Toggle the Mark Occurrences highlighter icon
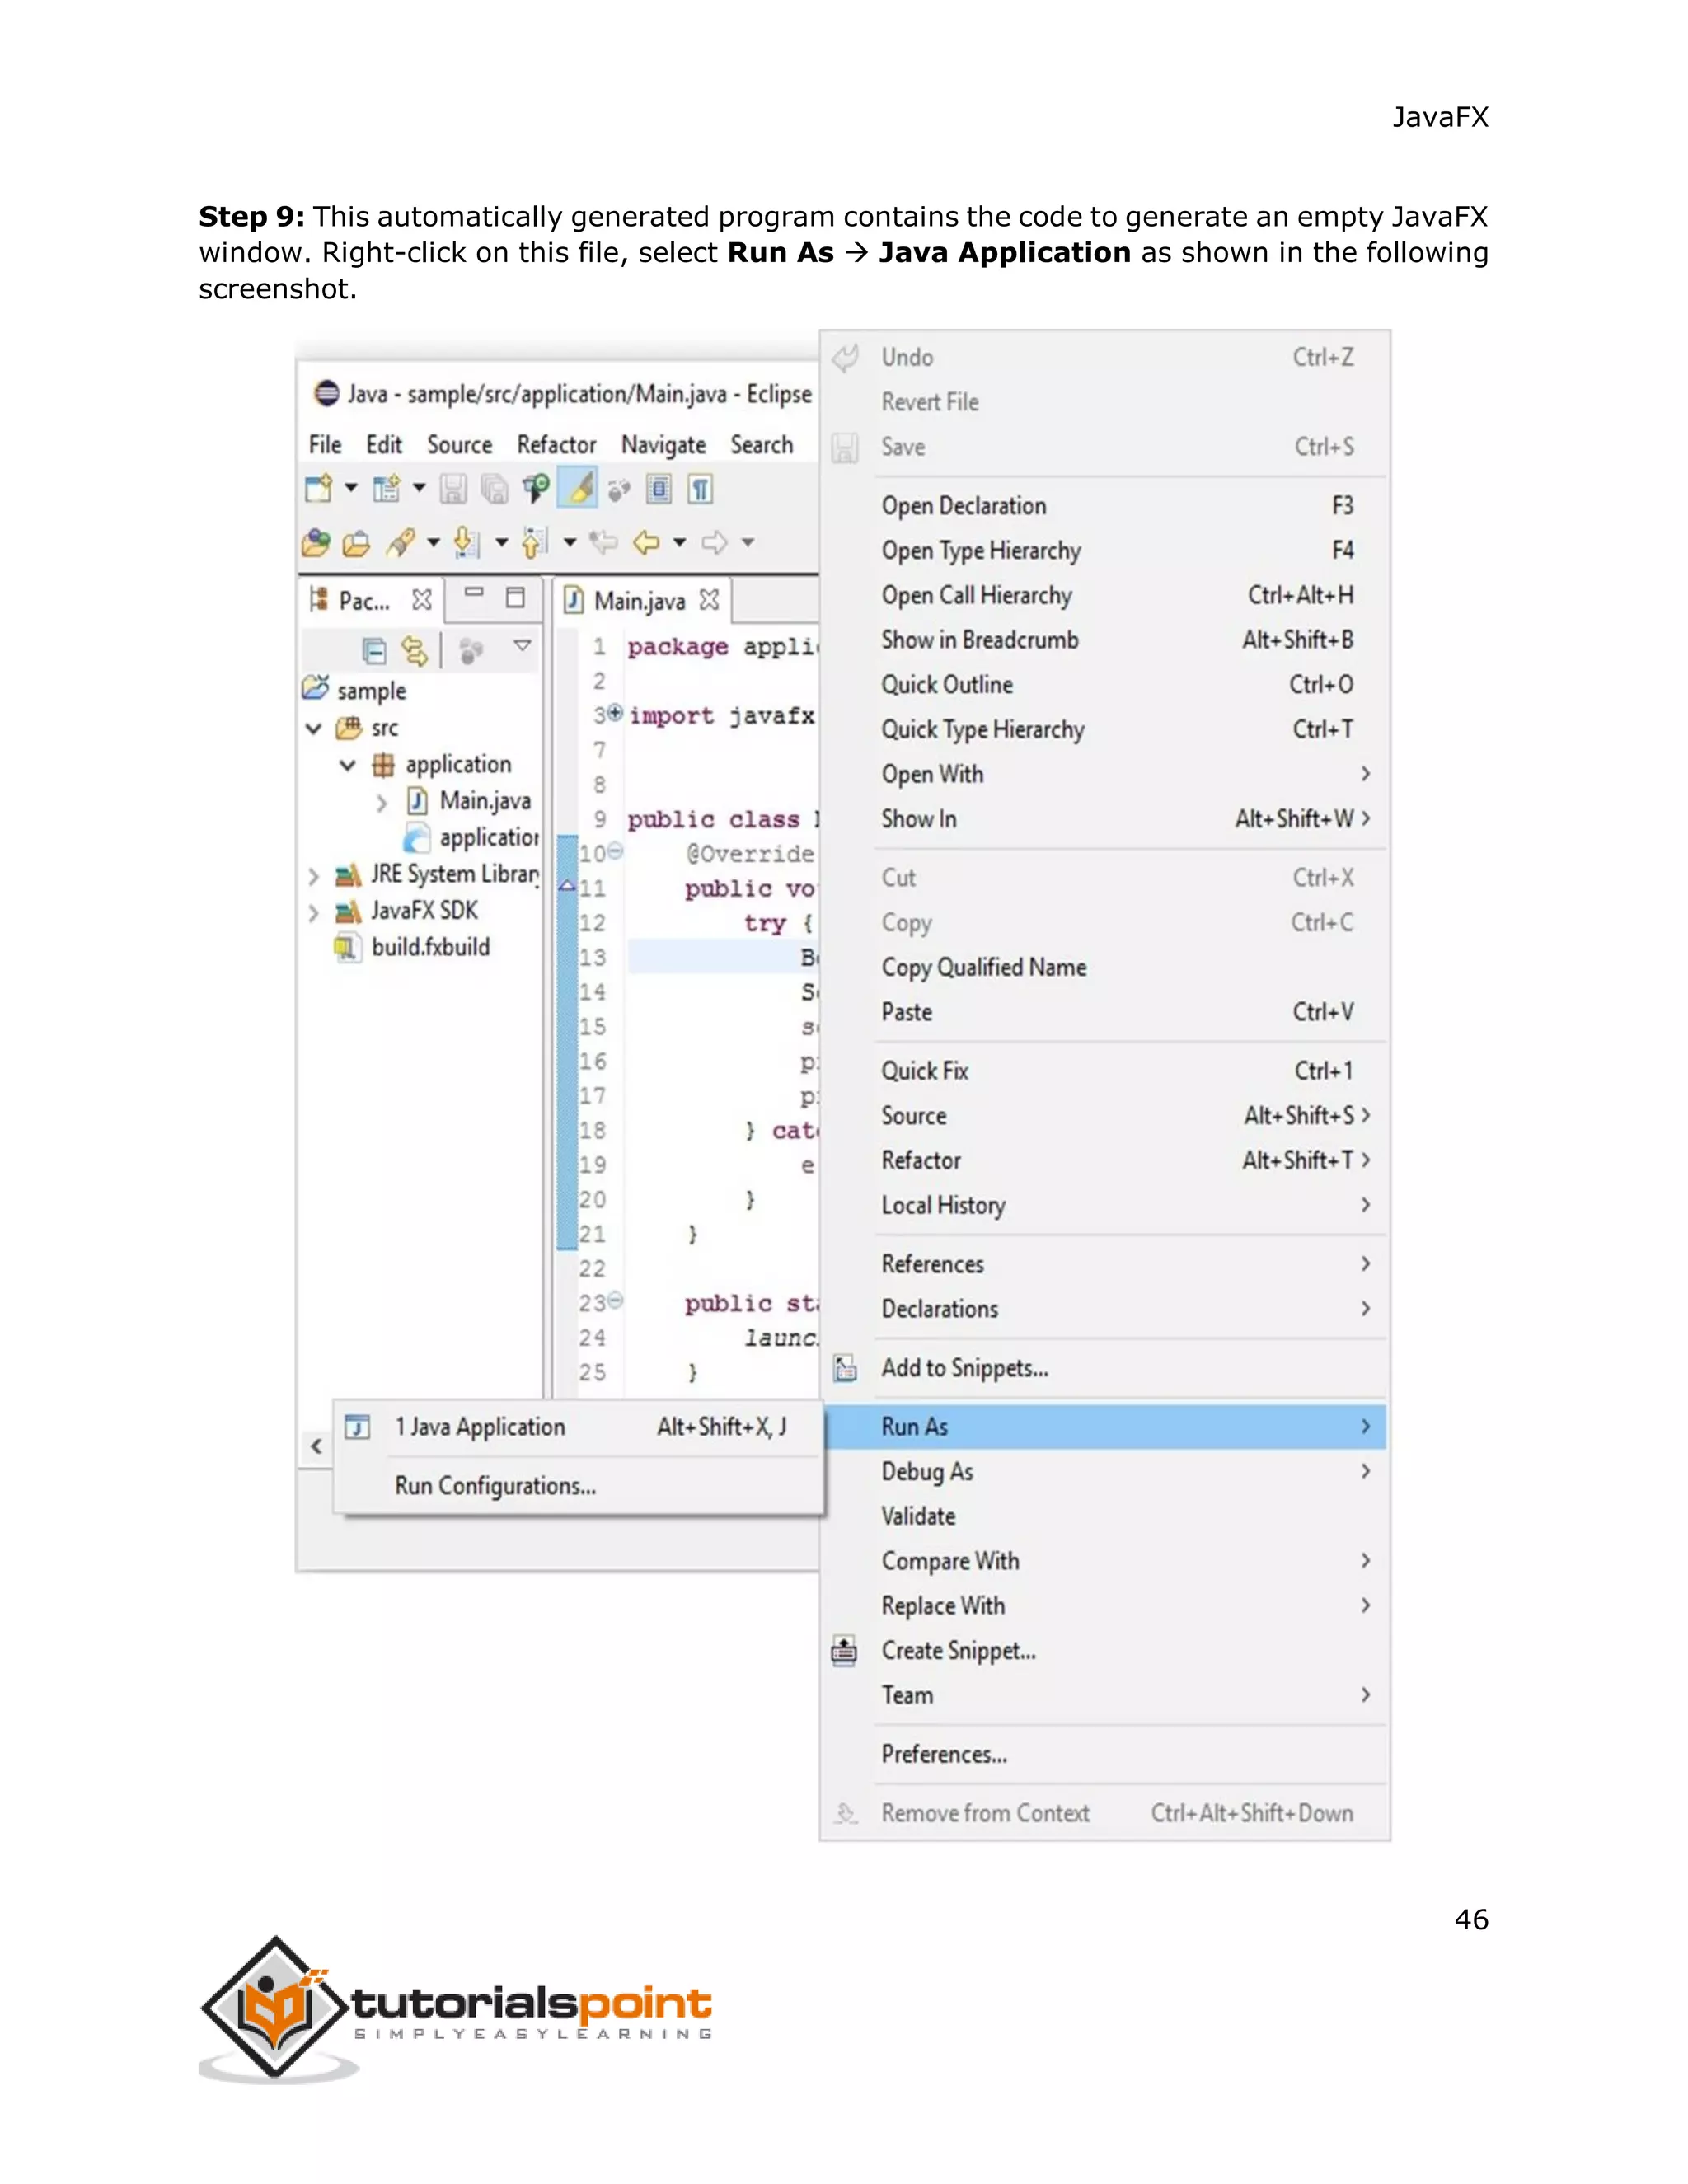Image resolution: width=1688 pixels, height=2184 pixels. (579, 489)
